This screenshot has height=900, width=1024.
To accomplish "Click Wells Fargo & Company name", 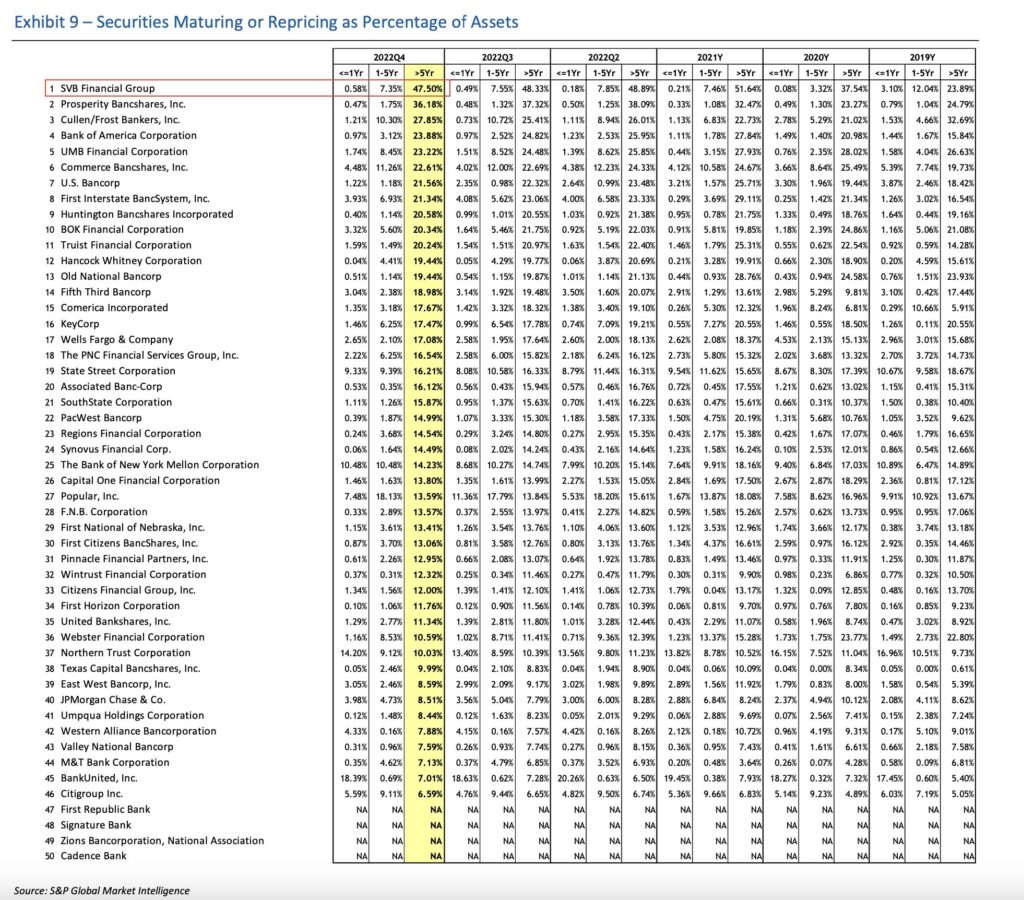I will (117, 340).
